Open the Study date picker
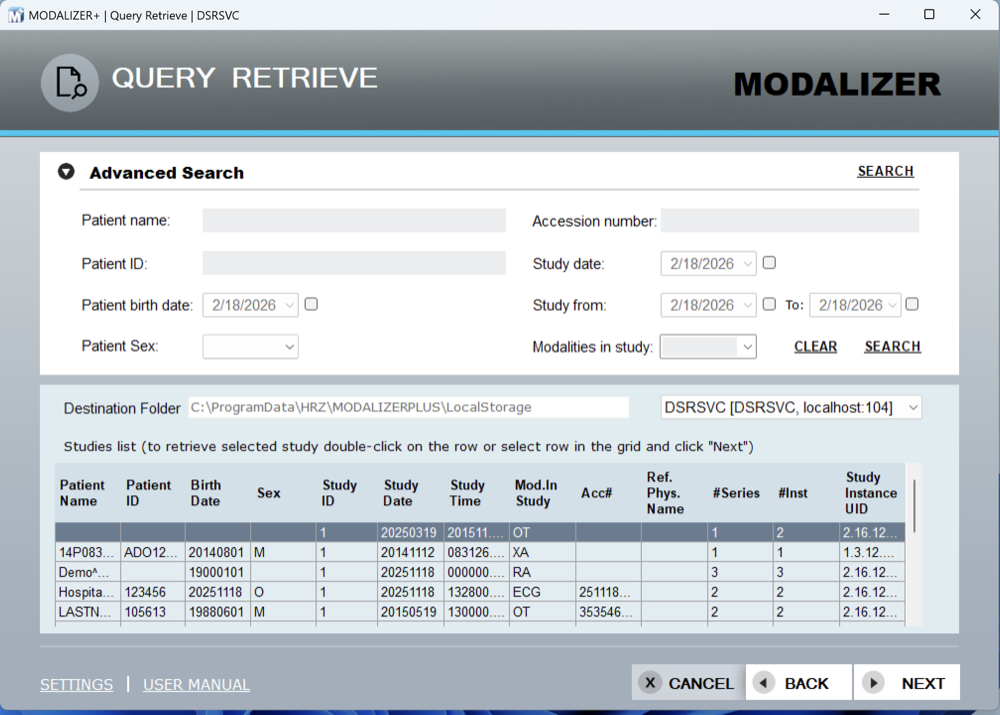The height and width of the screenshot is (715, 1000). click(709, 263)
